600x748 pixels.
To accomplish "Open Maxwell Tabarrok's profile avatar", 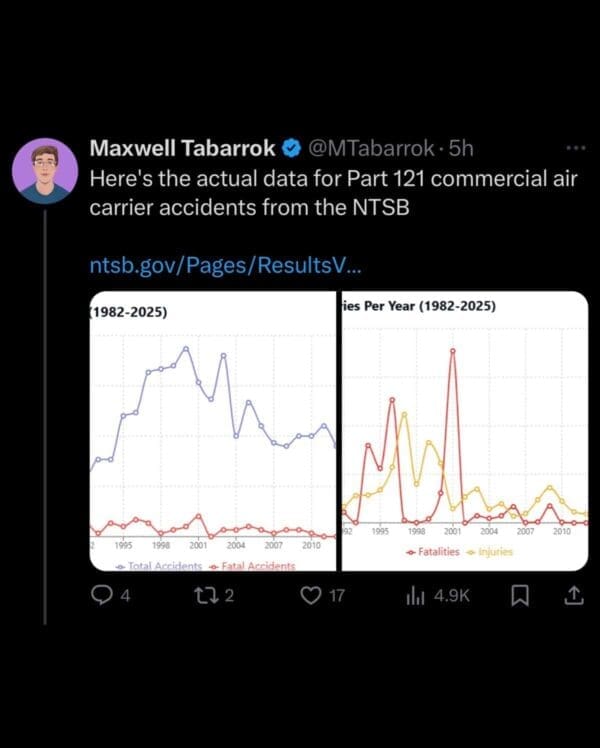I will point(46,171).
